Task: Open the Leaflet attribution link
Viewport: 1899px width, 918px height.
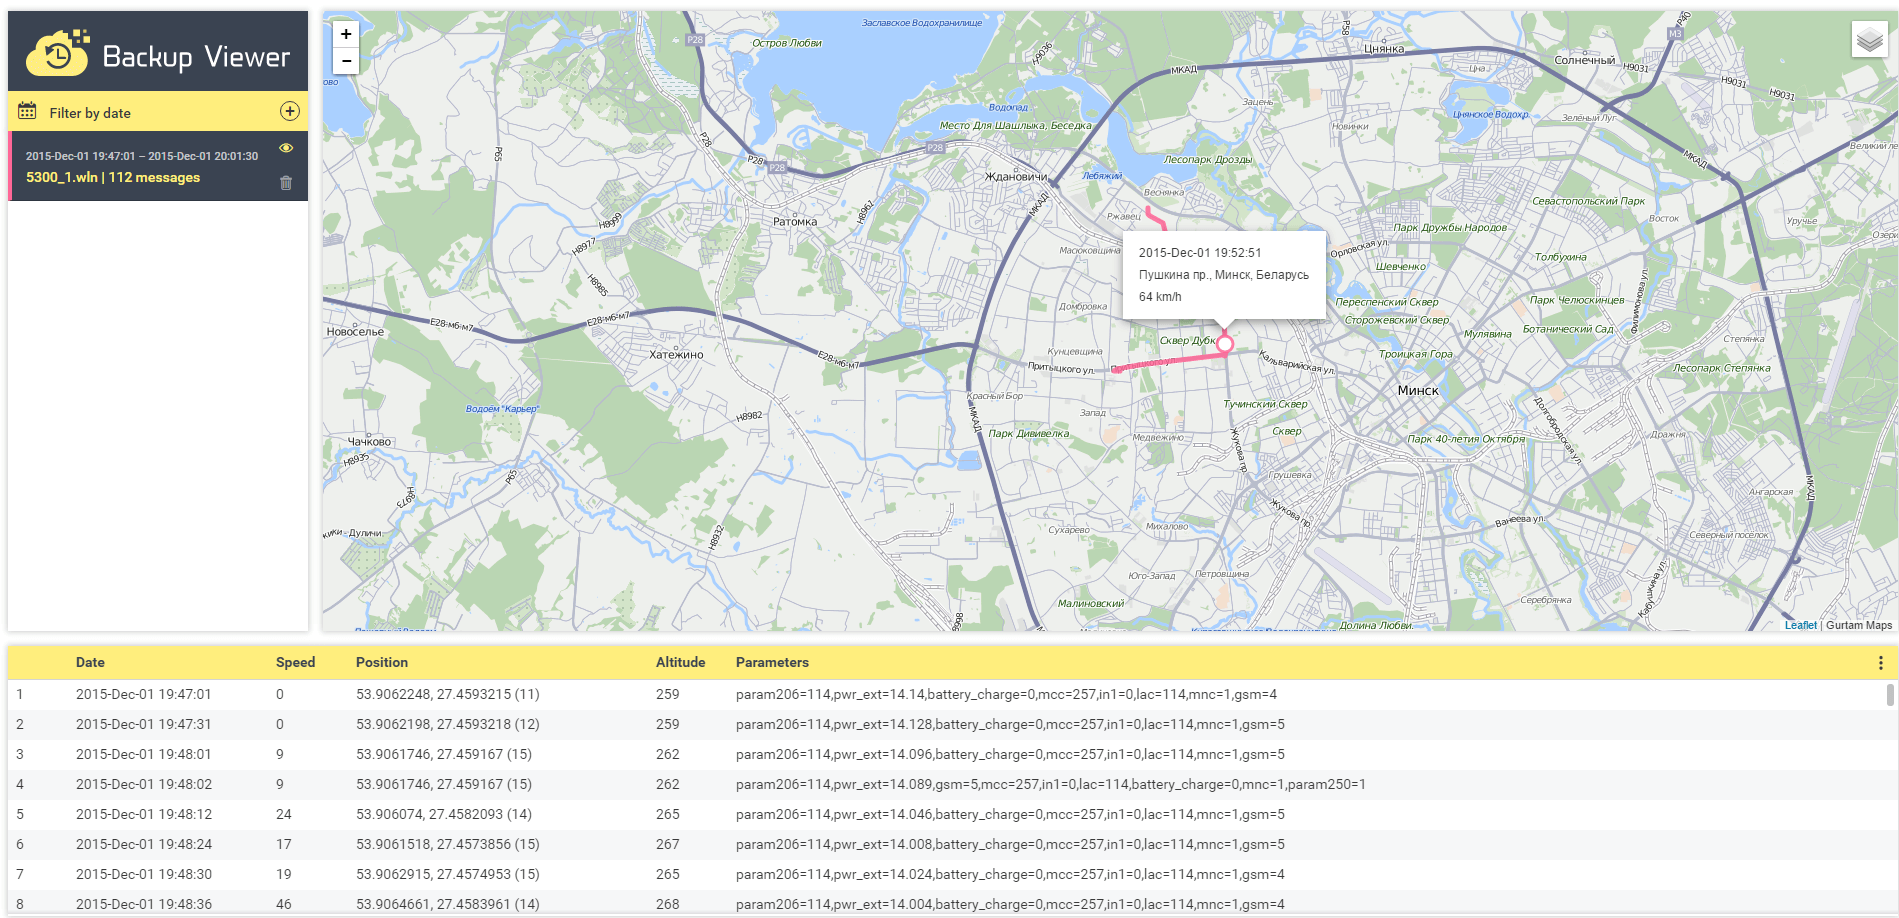Action: pyautogui.click(x=1800, y=625)
